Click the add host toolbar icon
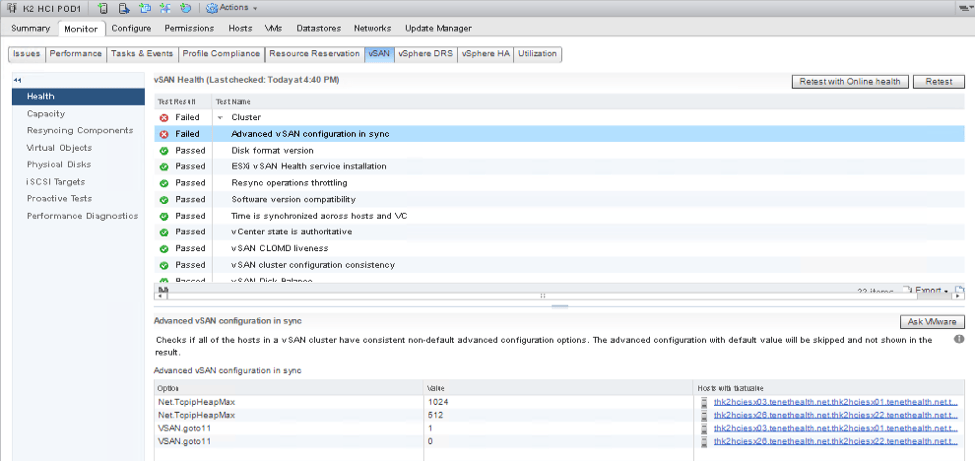This screenshot has height=461, width=975. pos(103,8)
